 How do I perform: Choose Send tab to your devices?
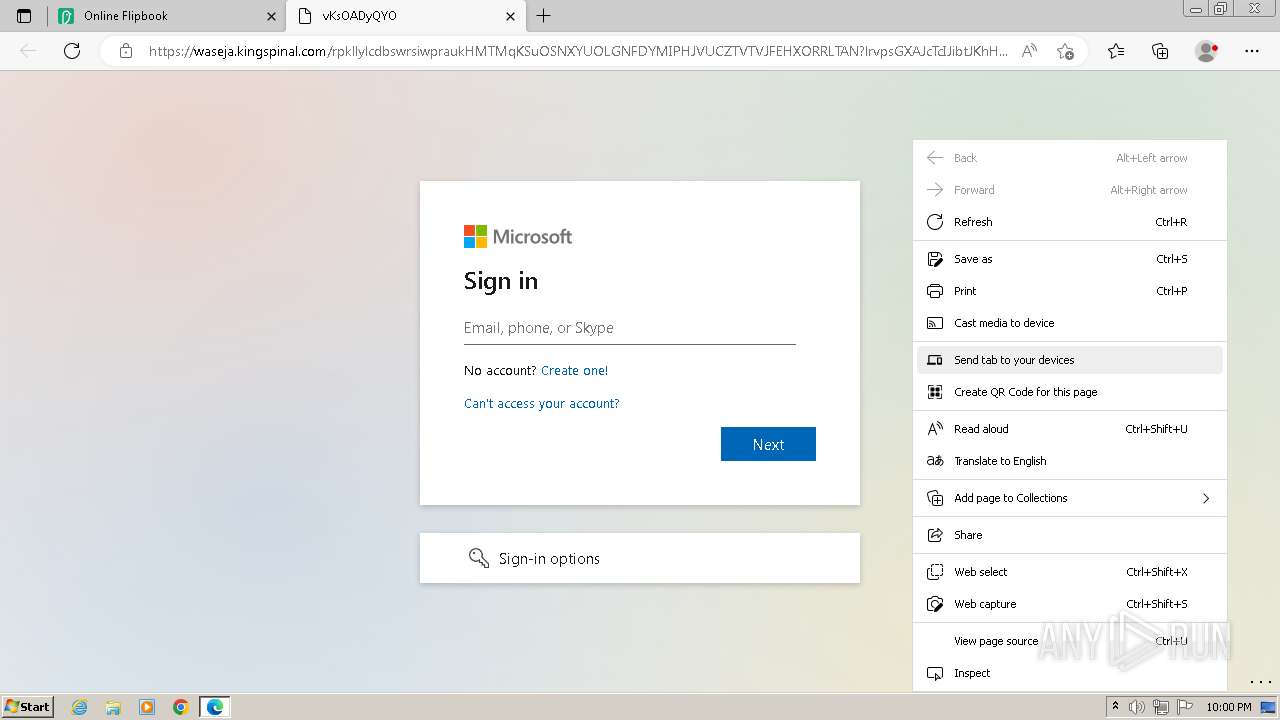1070,360
